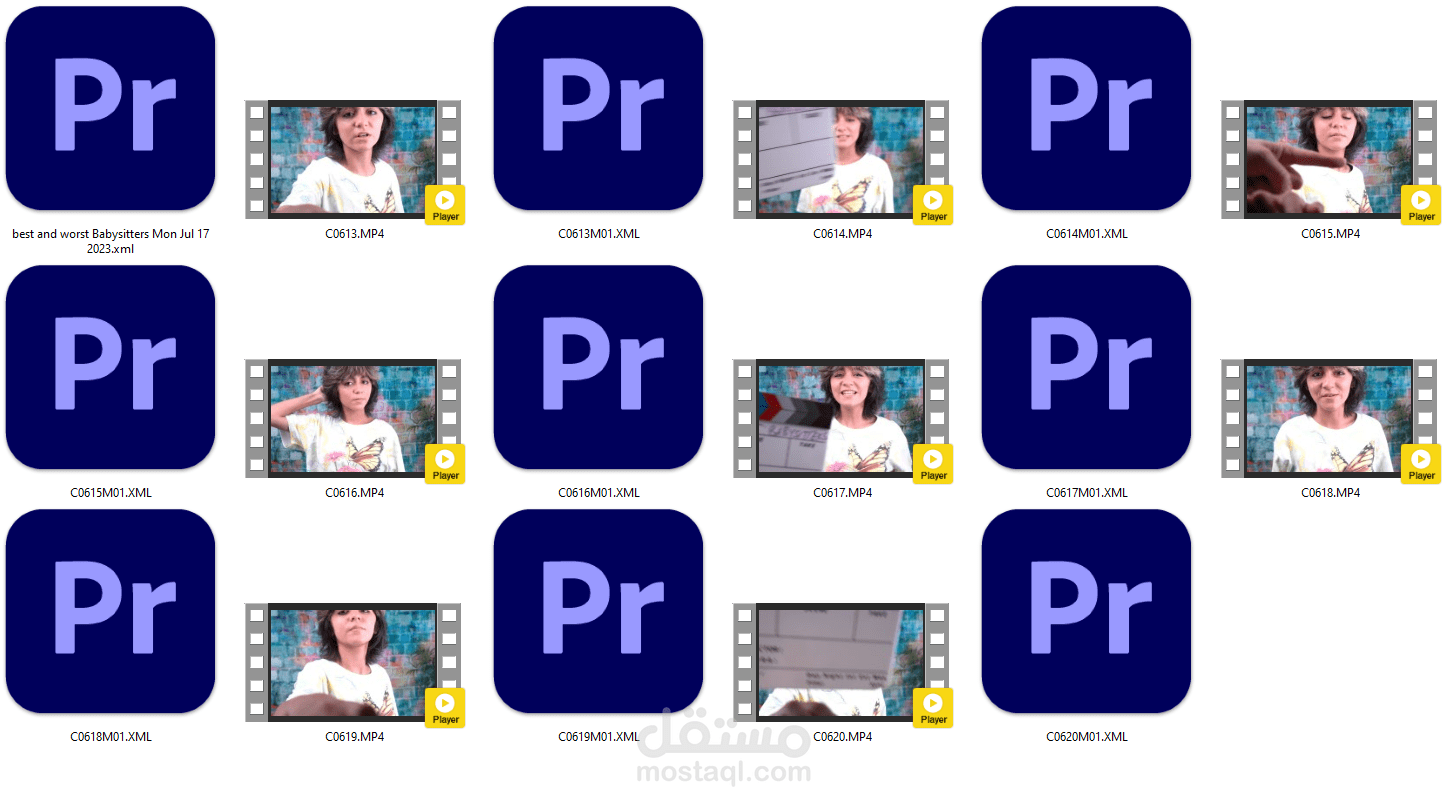
Task: Click the yellow Player badge on C0618.MP4
Action: [1421, 464]
